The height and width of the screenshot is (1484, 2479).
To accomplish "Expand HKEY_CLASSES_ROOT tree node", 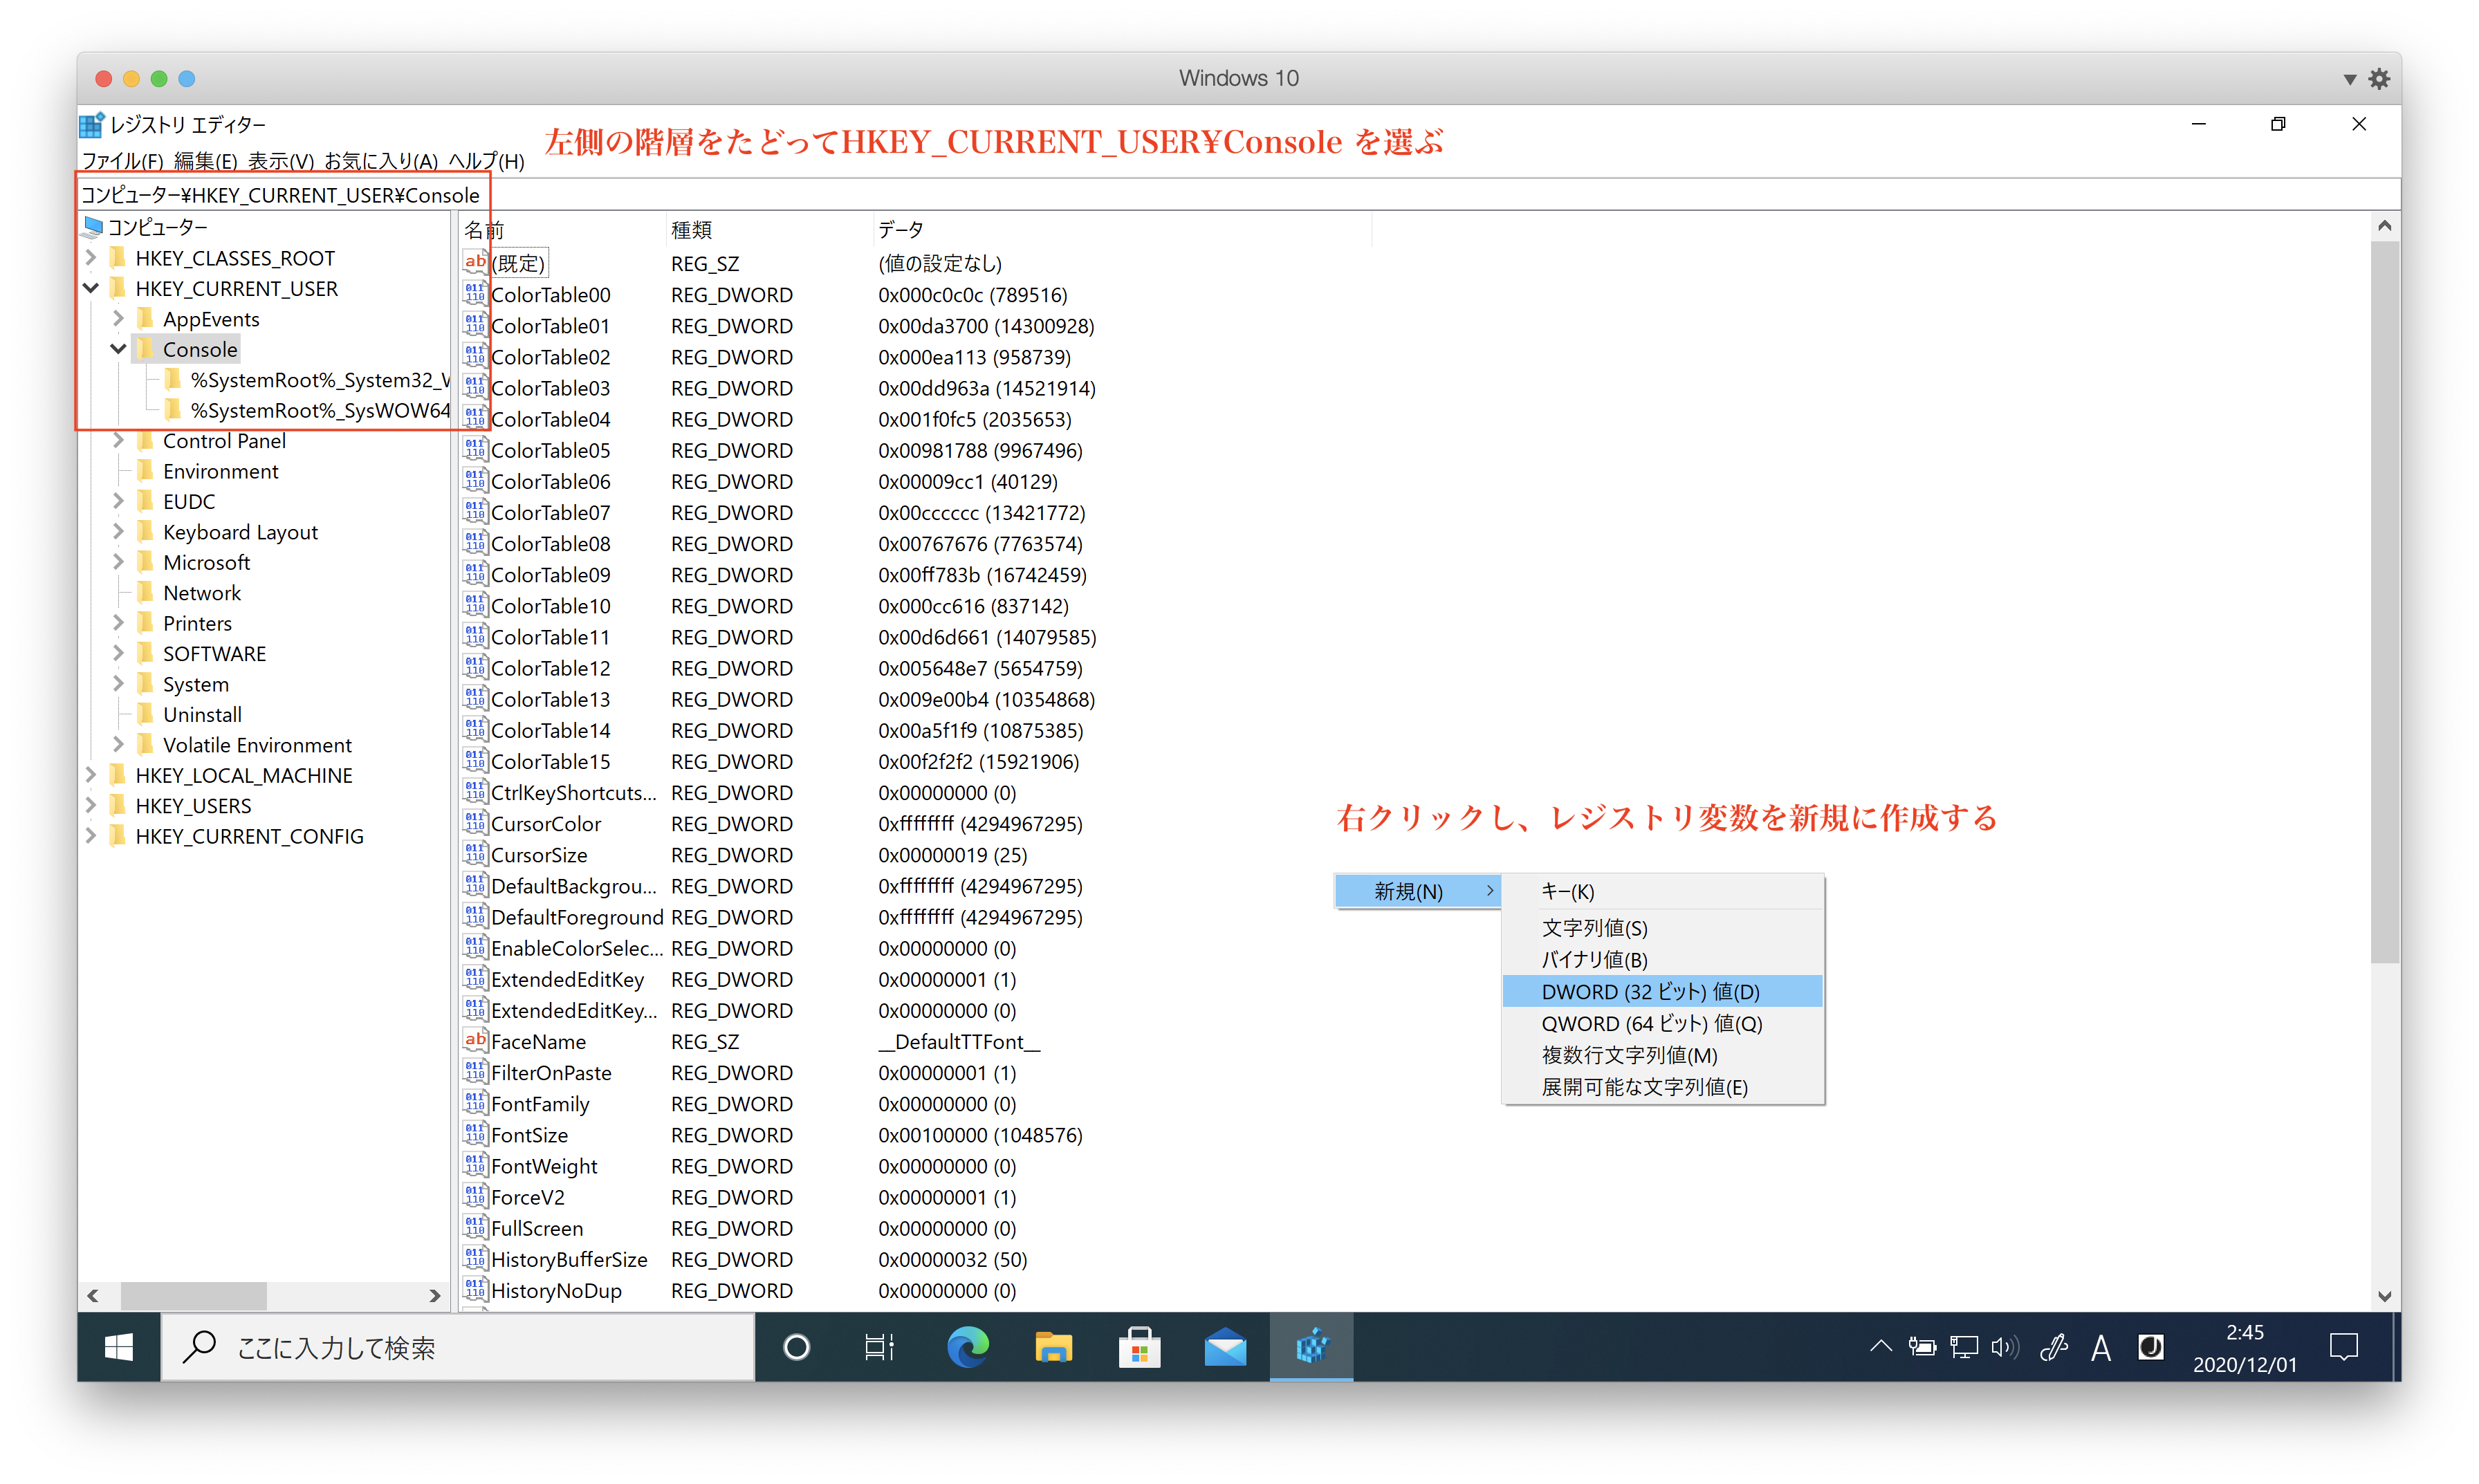I will [91, 258].
